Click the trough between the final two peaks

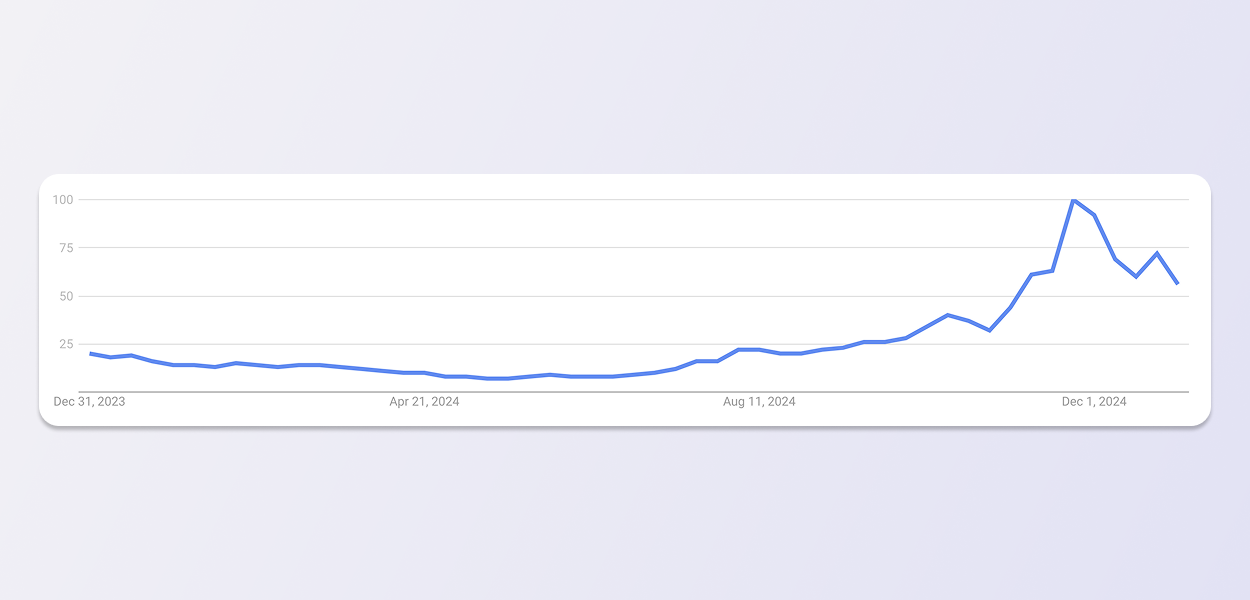[x=1136, y=276]
